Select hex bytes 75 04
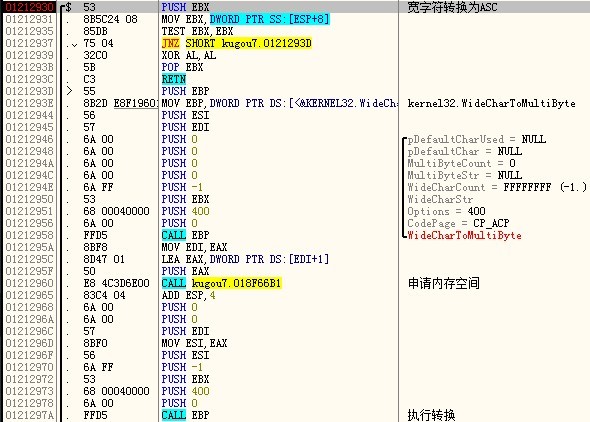The height and width of the screenshot is (422, 590). click(x=98, y=43)
